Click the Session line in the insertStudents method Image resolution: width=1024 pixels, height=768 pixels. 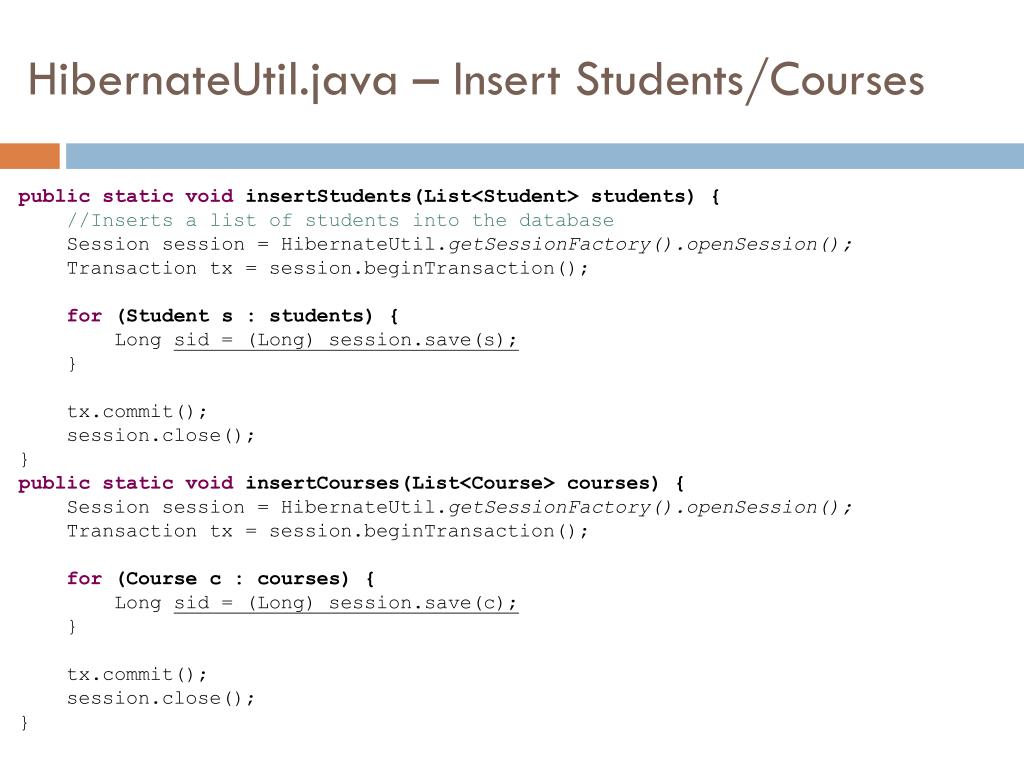[x=460, y=244]
